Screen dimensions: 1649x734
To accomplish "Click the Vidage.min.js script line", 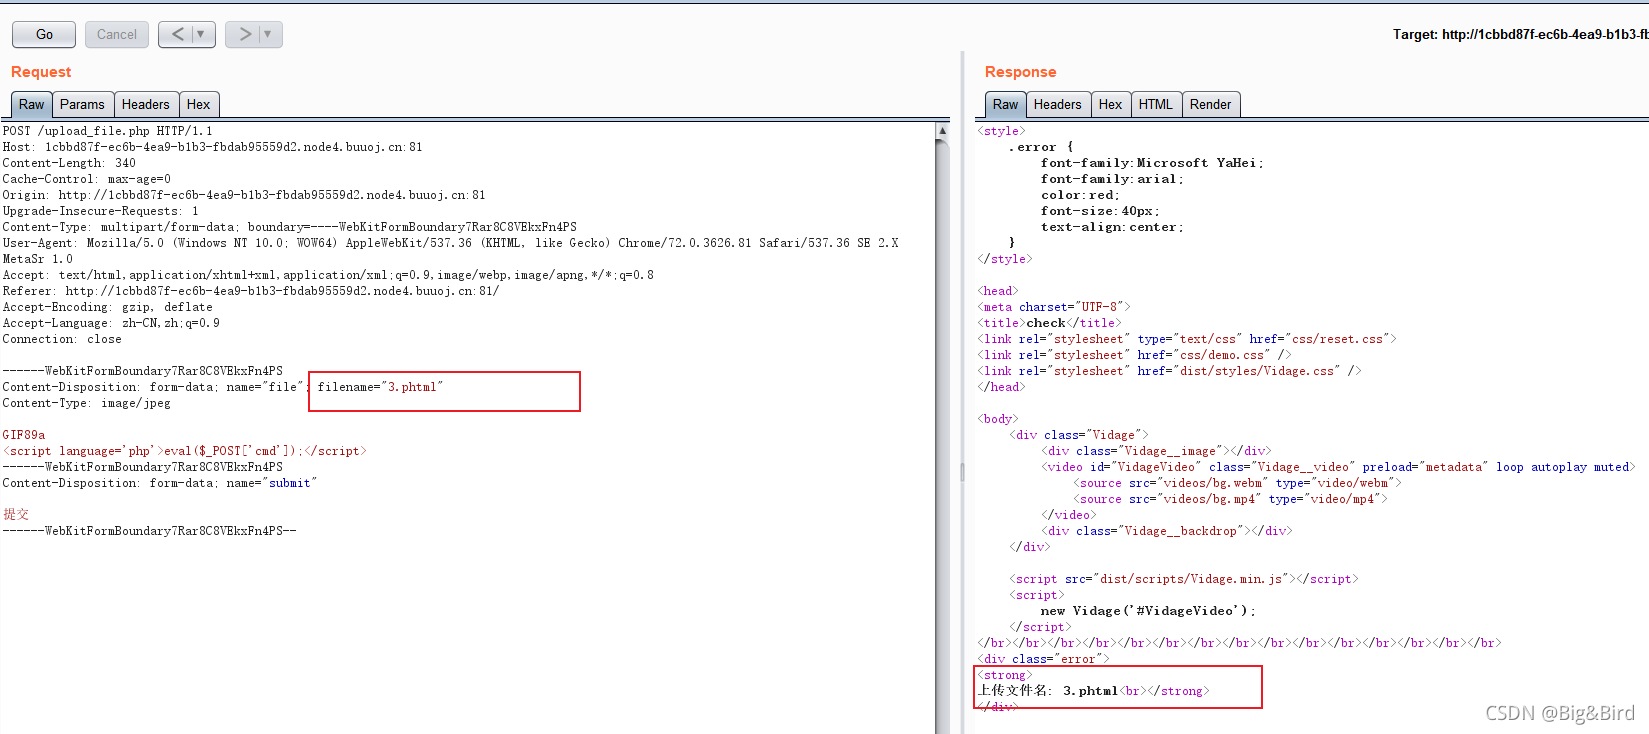I will (x=1184, y=579).
